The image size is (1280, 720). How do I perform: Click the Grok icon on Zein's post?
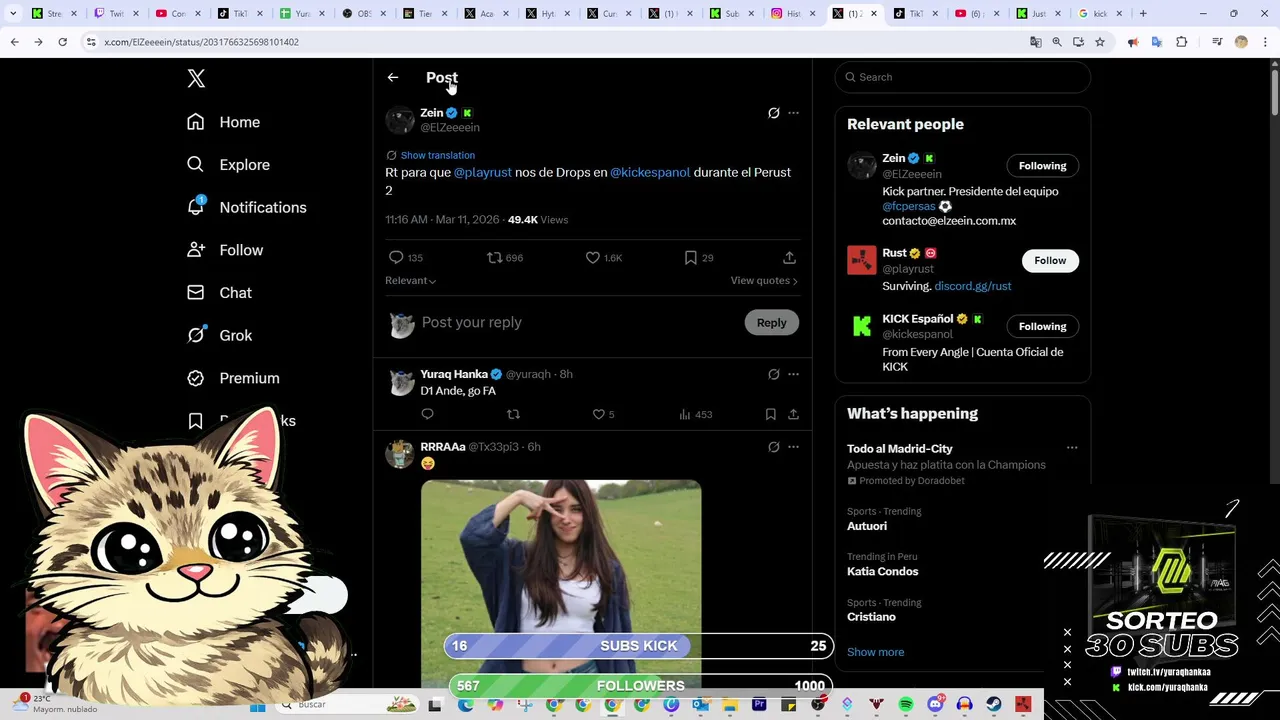click(x=773, y=113)
